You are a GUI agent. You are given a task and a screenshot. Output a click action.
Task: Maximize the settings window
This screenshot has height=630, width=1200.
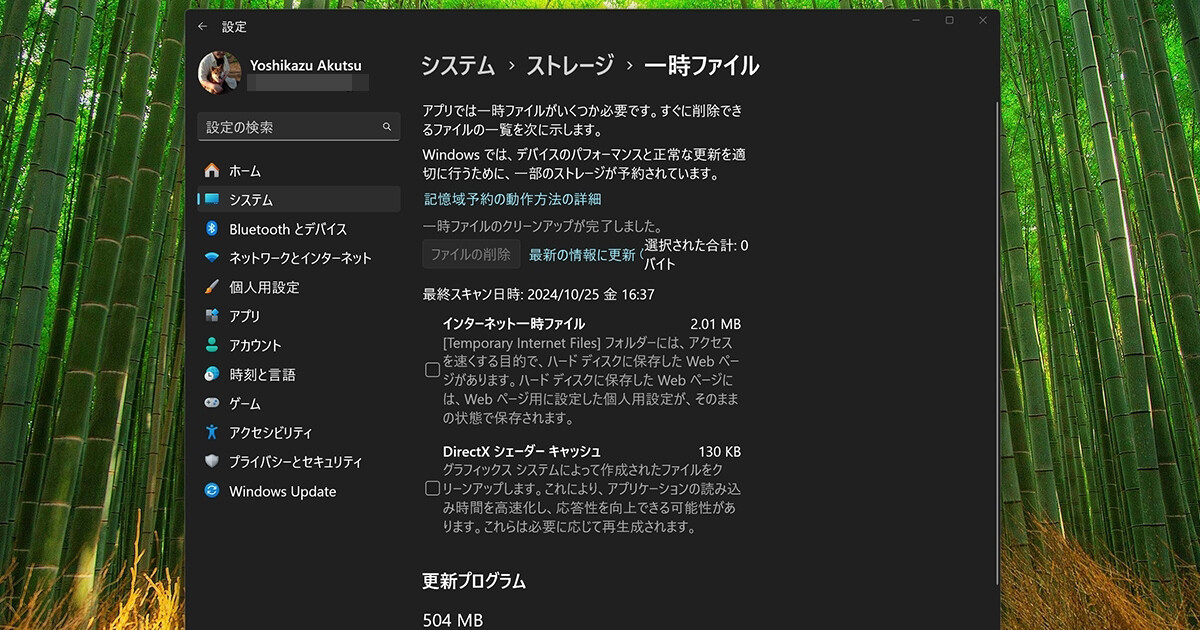pos(949,21)
